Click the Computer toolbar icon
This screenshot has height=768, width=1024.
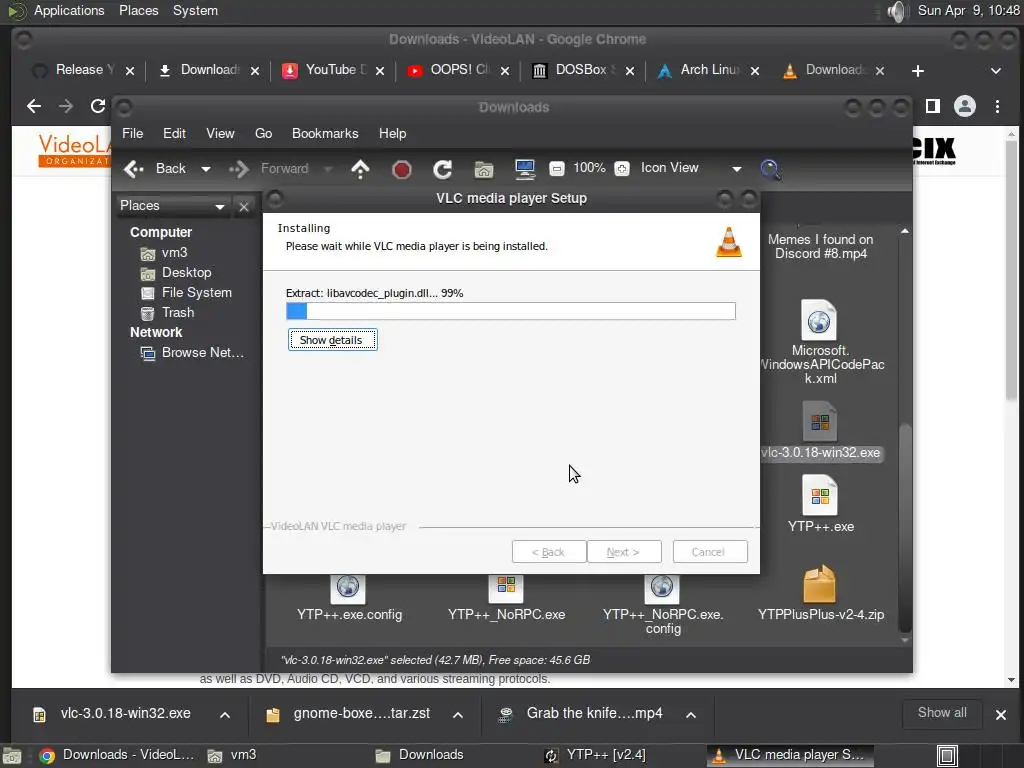(x=524, y=169)
